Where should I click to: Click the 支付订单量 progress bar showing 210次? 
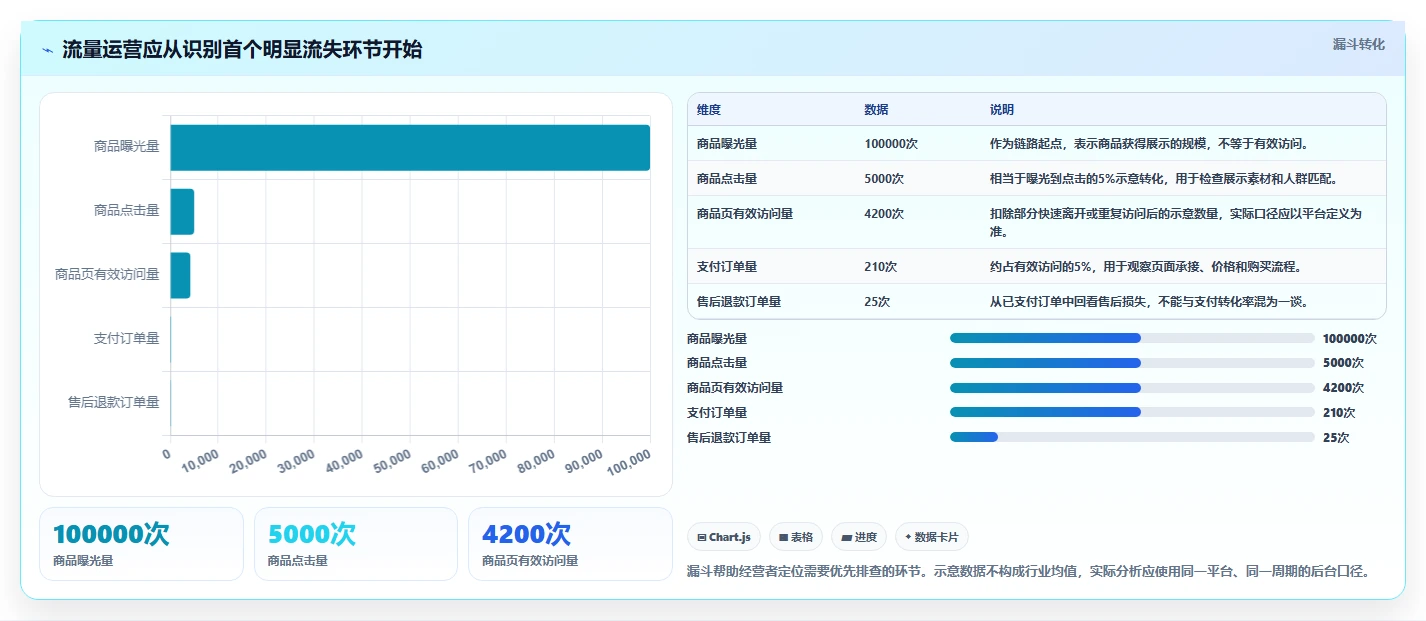click(1132, 412)
